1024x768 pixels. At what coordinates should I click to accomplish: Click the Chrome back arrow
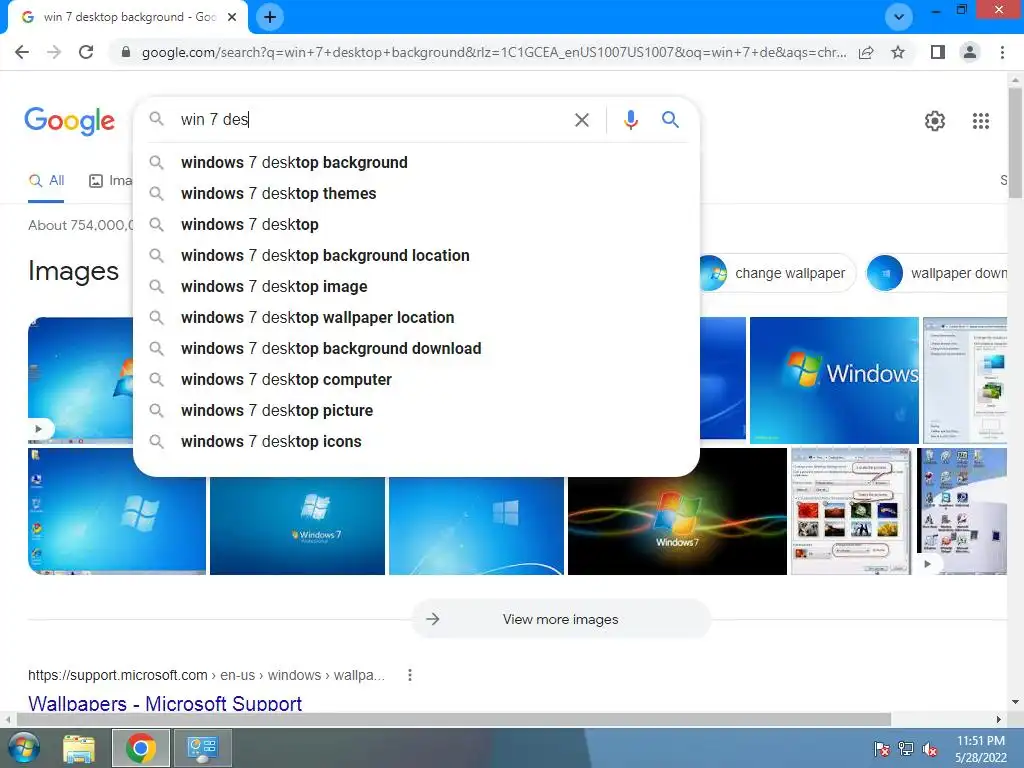pyautogui.click(x=22, y=52)
